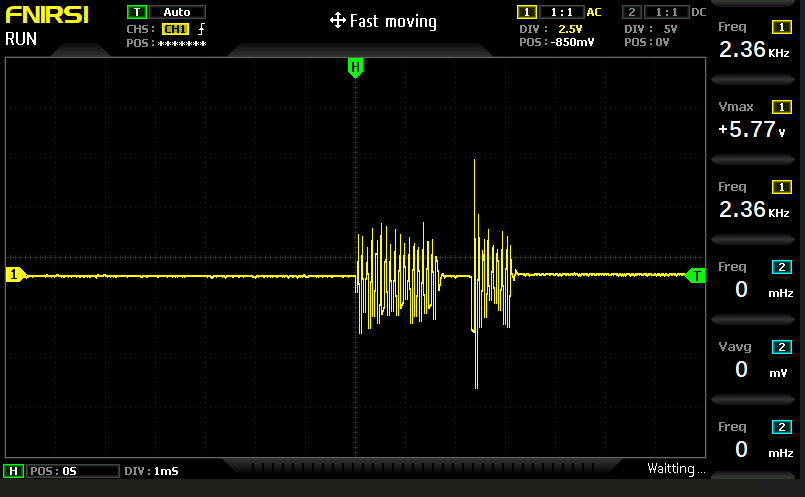Click the green T trigger level marker

(696, 275)
